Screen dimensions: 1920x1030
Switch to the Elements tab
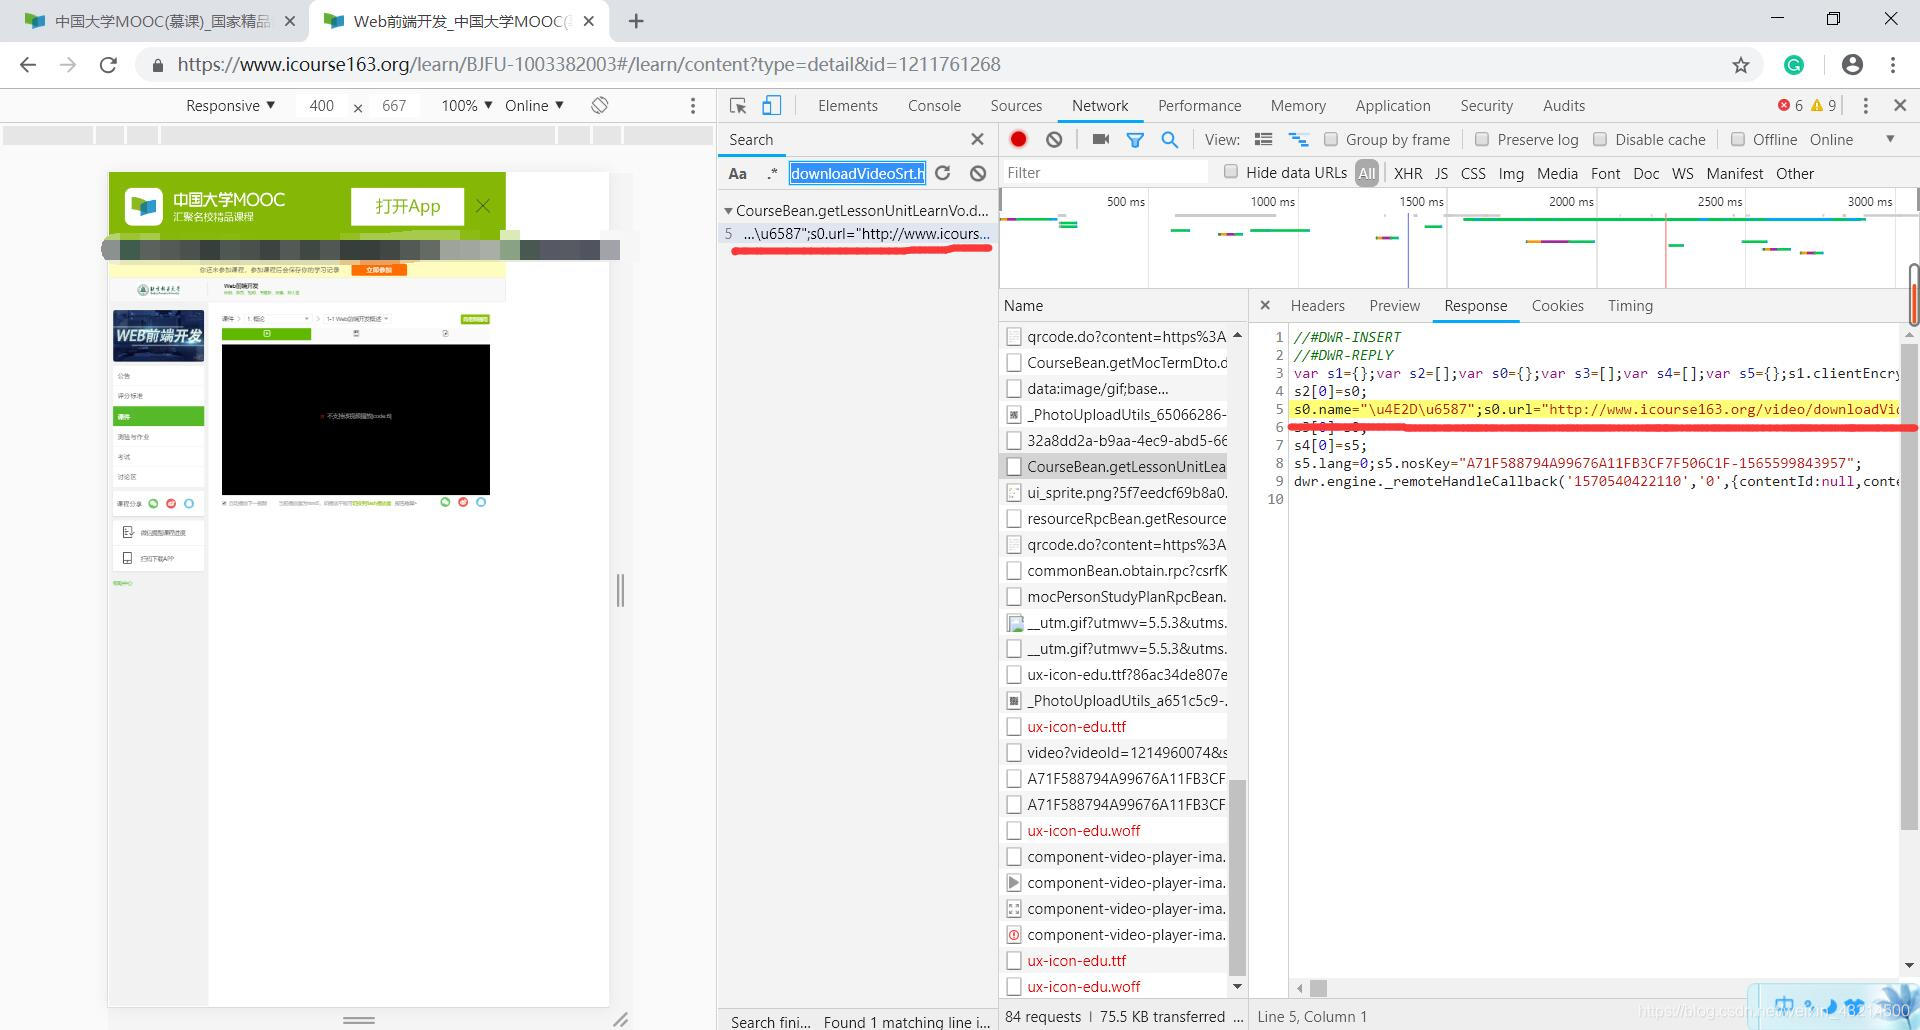(x=848, y=106)
